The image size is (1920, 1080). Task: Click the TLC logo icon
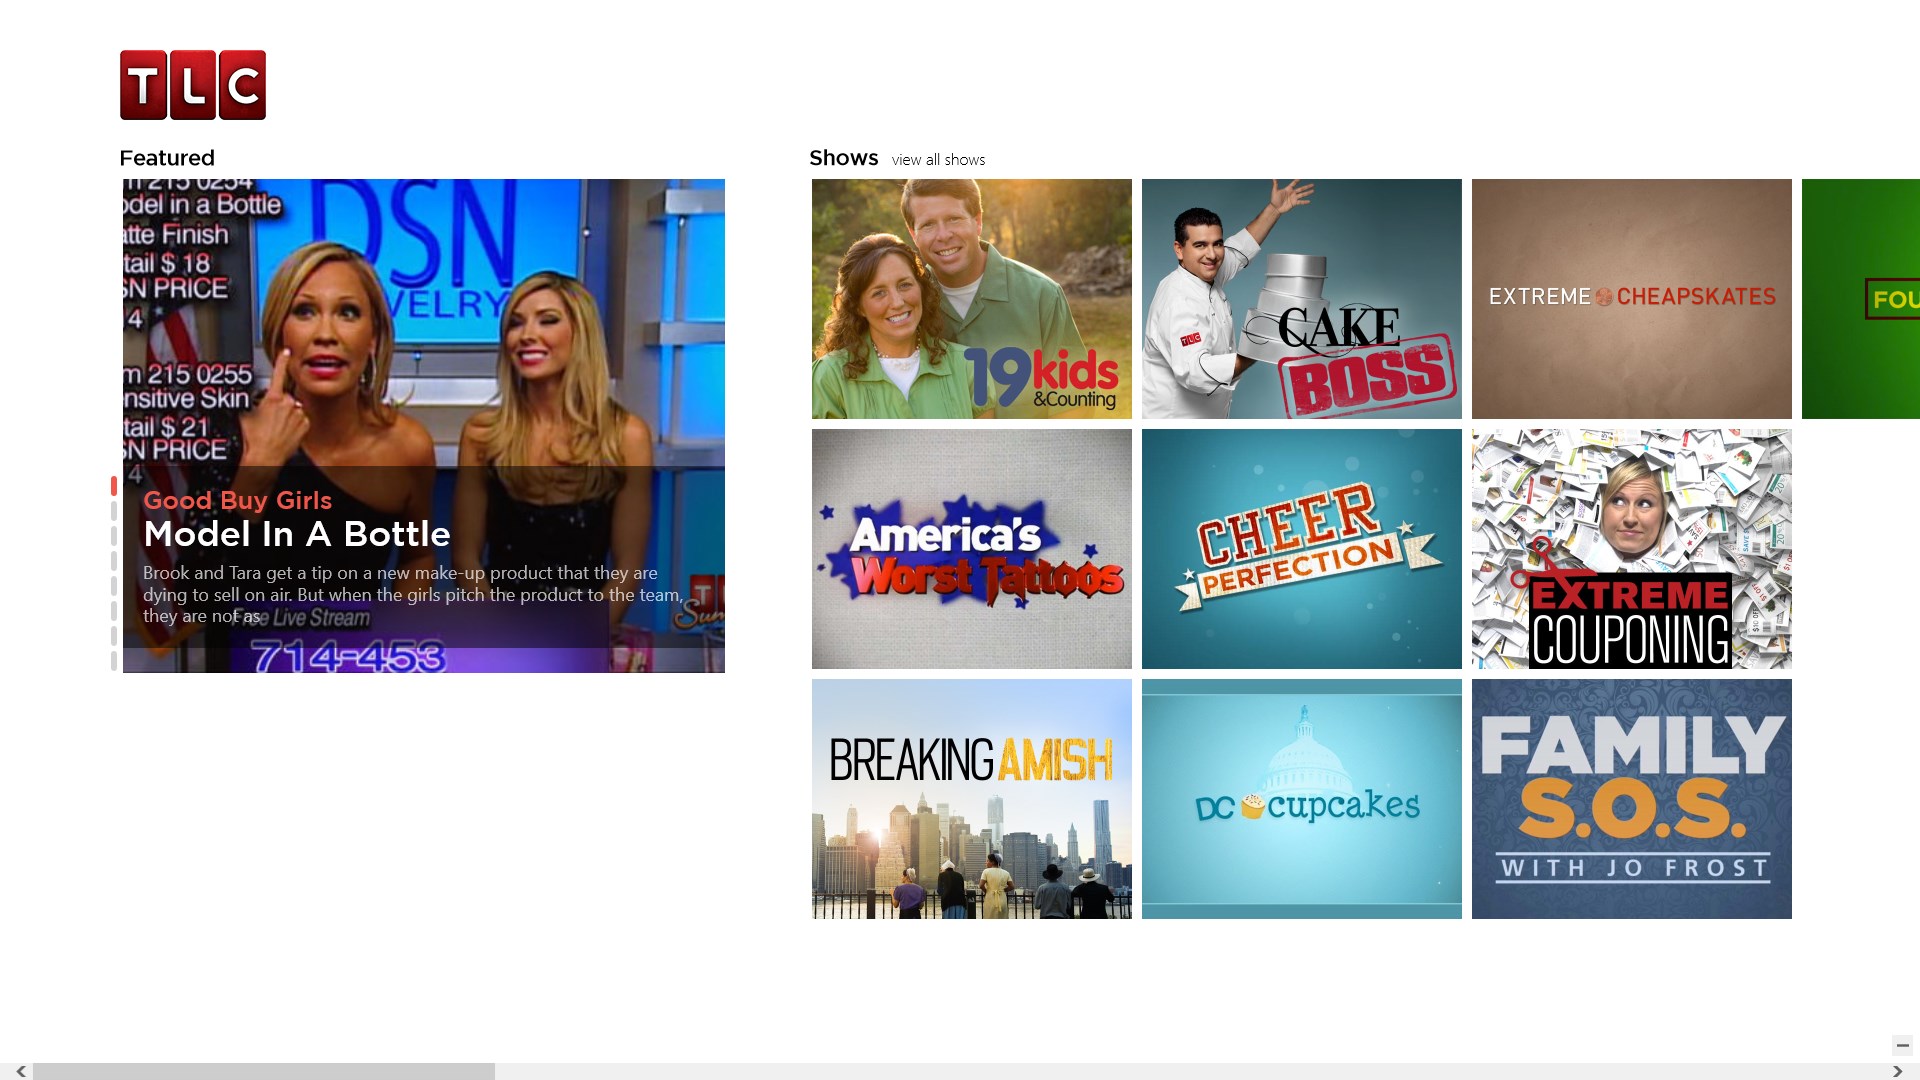[193, 84]
